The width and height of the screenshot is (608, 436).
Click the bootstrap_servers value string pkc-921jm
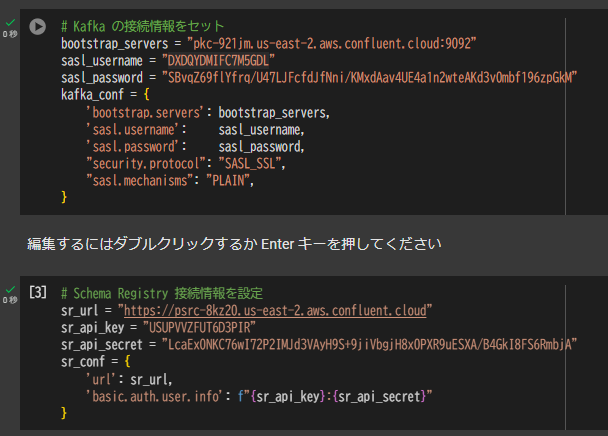[x=332, y=43]
